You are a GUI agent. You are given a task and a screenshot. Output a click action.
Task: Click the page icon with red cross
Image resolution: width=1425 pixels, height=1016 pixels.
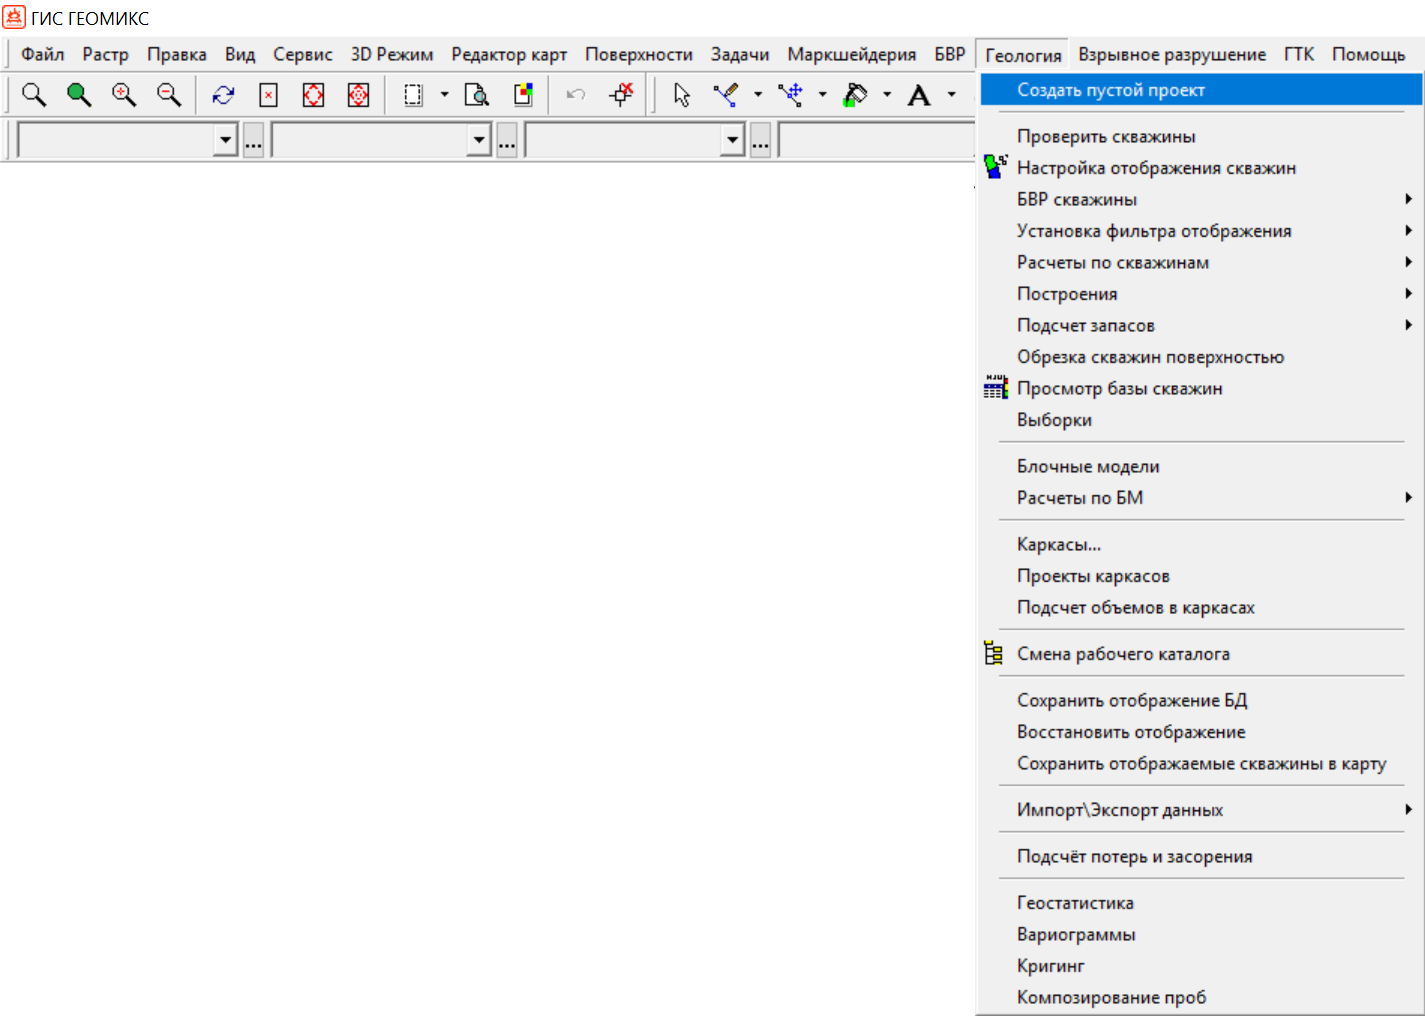268,95
